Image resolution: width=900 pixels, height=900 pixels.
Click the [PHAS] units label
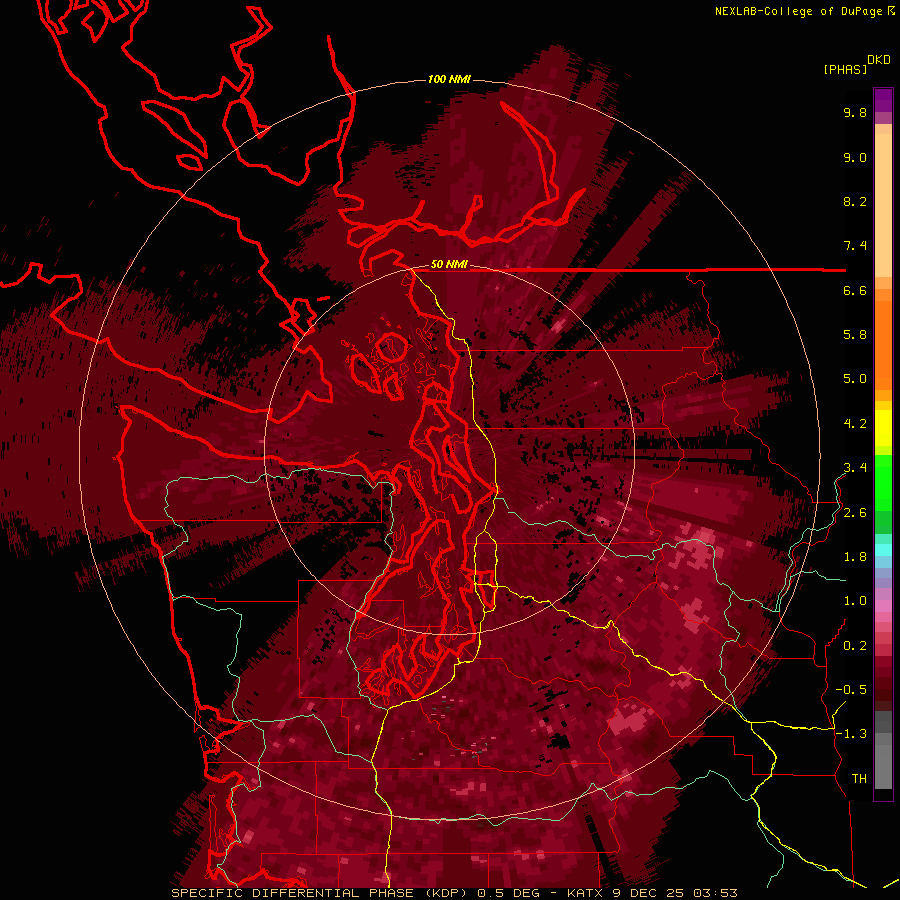(845, 69)
